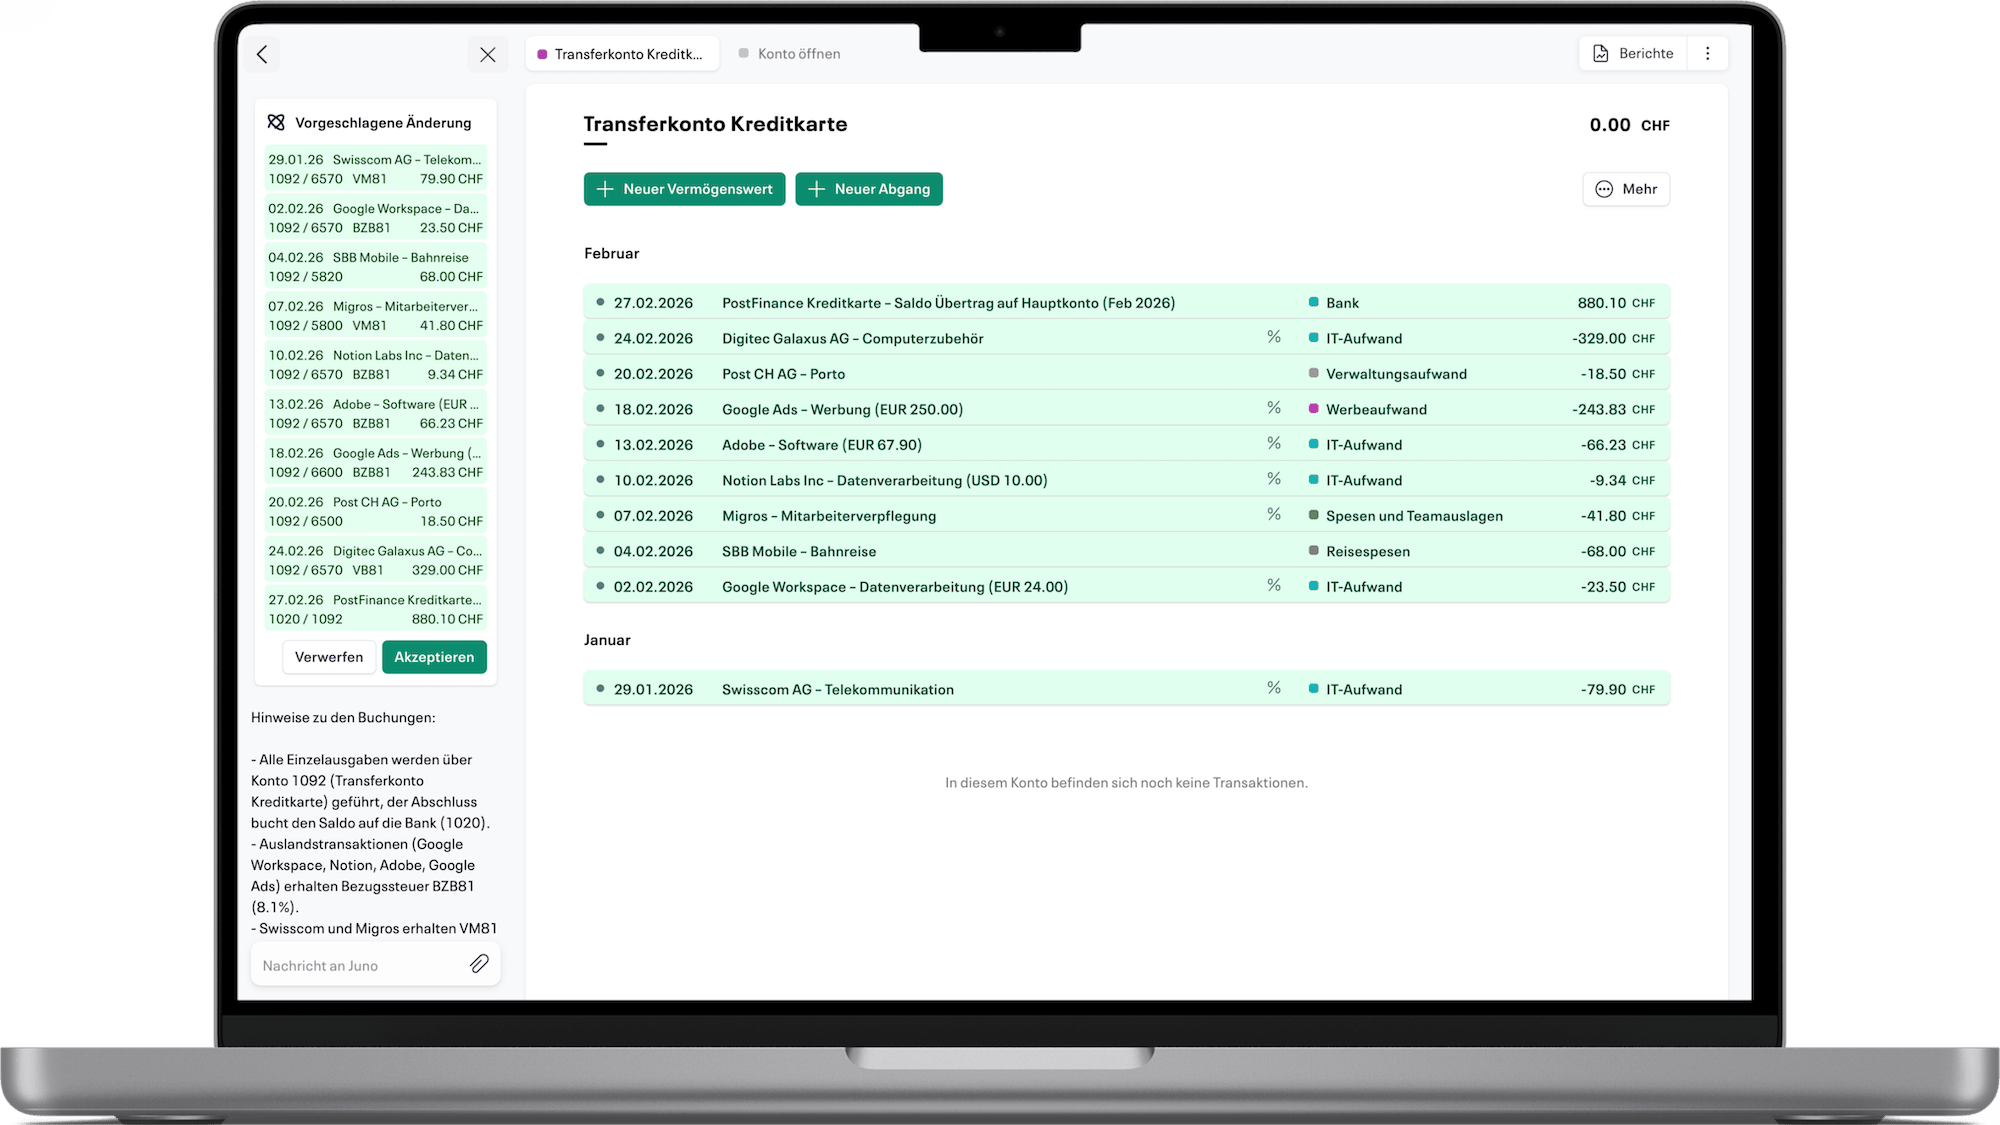Click sidebar entry 04.02.26 SBB Mobile
The image size is (2000, 1125).
(375, 267)
